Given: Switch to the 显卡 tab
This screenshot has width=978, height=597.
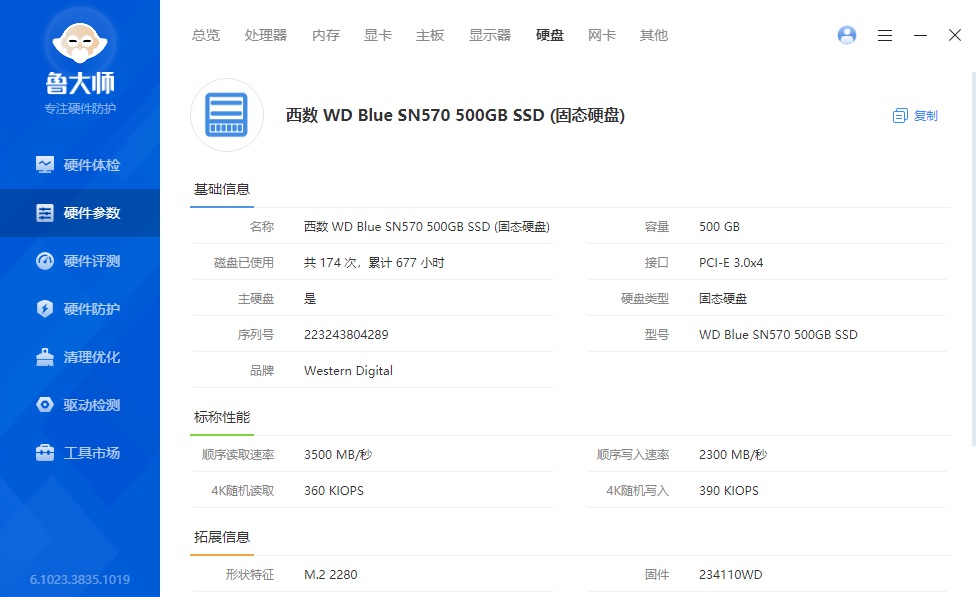Looking at the screenshot, I should [x=378, y=36].
